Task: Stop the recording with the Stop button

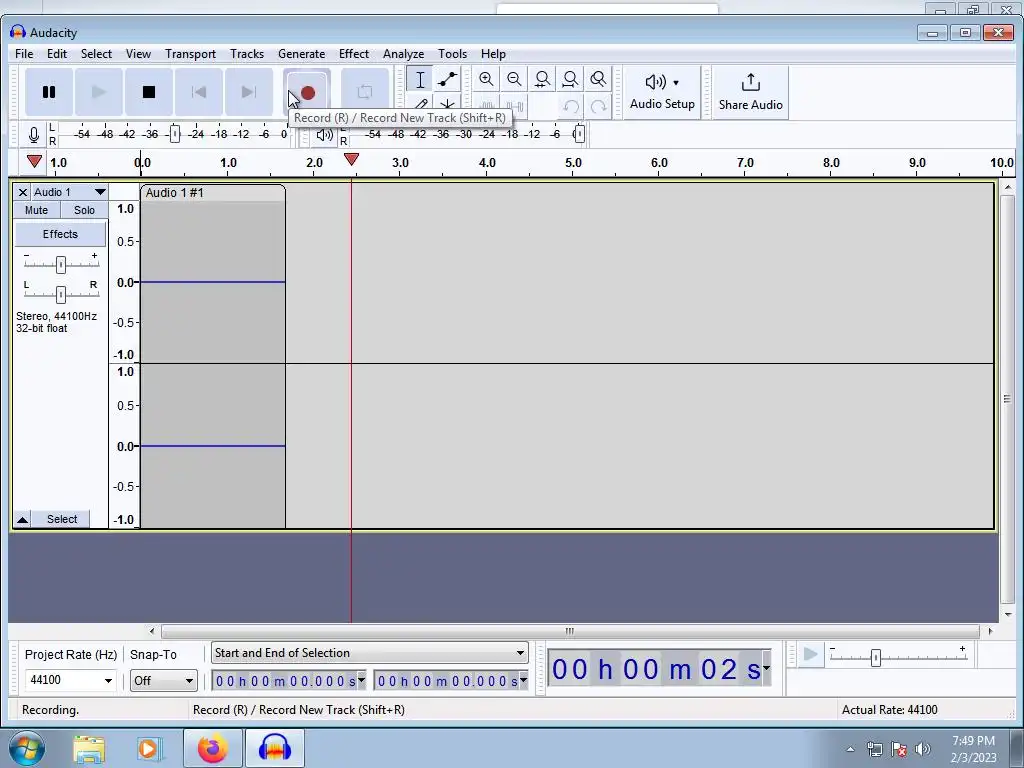Action: click(x=149, y=92)
